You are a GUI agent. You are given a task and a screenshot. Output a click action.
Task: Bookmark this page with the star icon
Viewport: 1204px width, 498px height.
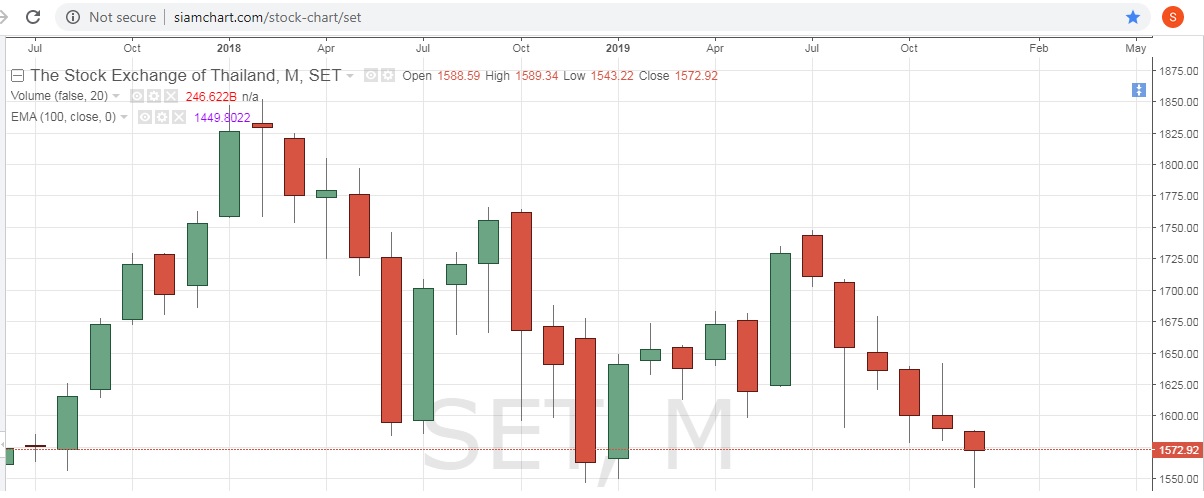1132,17
